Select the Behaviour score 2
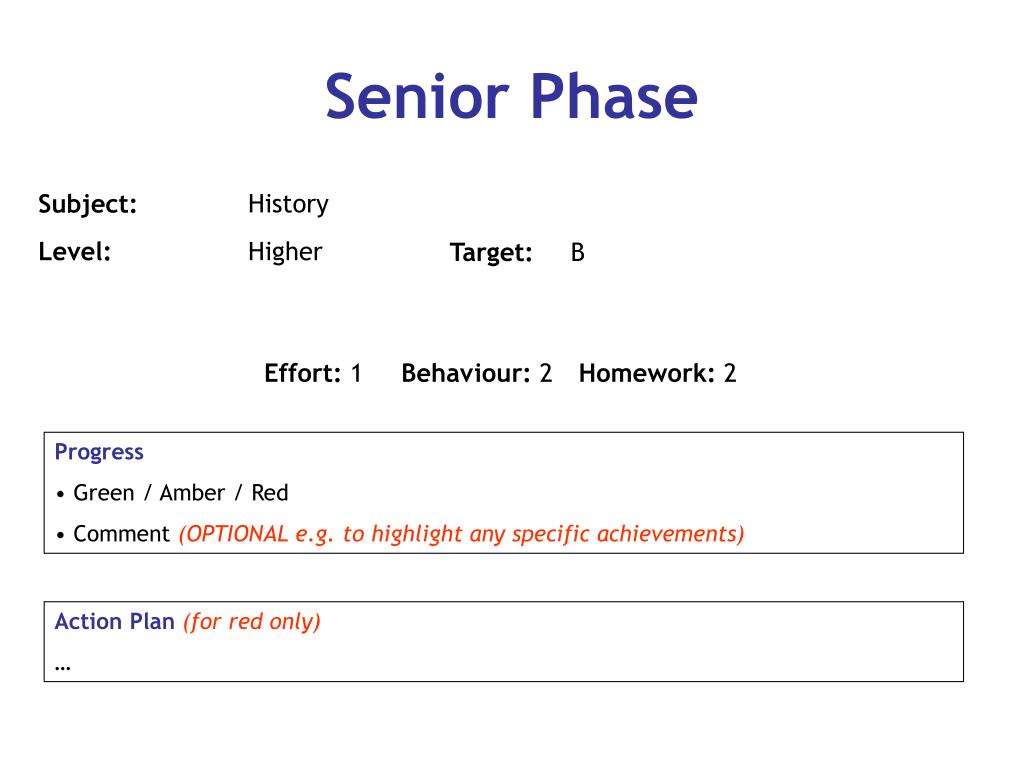The height and width of the screenshot is (768, 1024). pos(546,374)
